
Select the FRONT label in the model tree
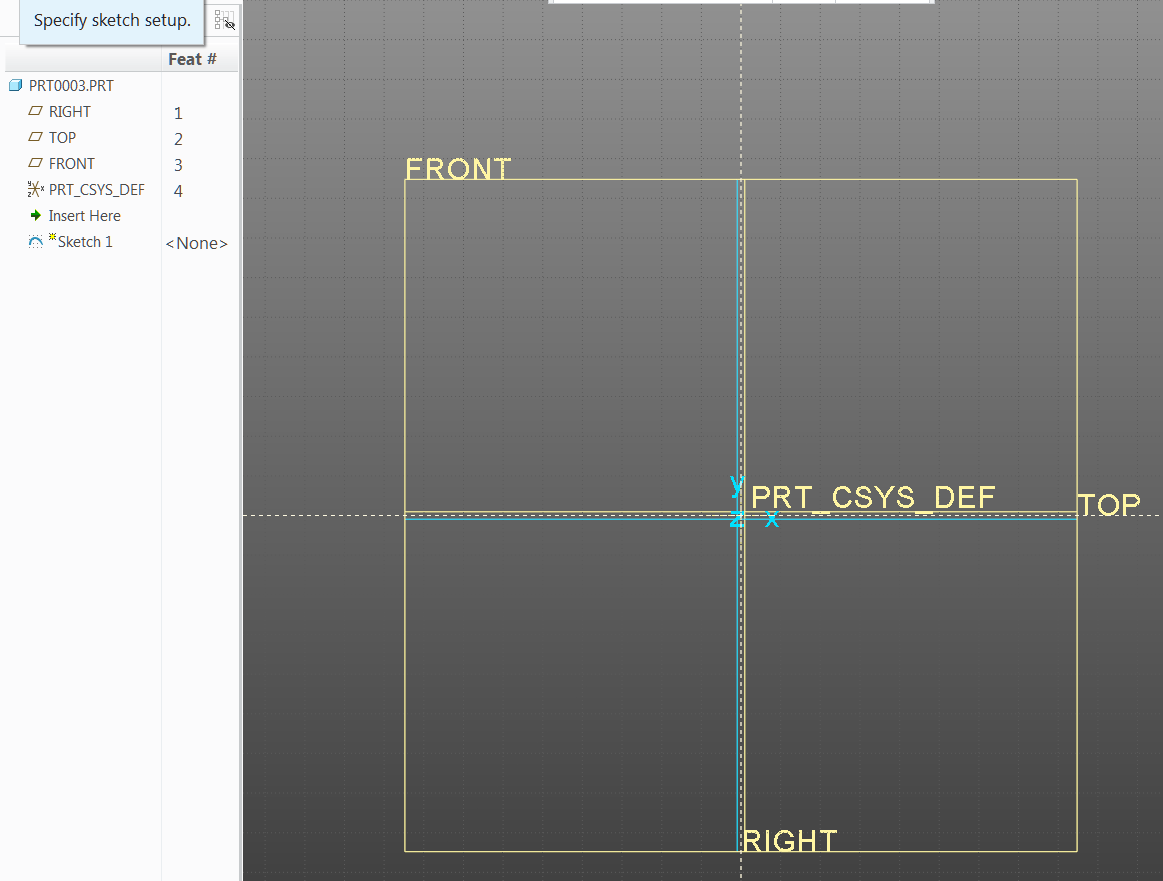[72, 163]
